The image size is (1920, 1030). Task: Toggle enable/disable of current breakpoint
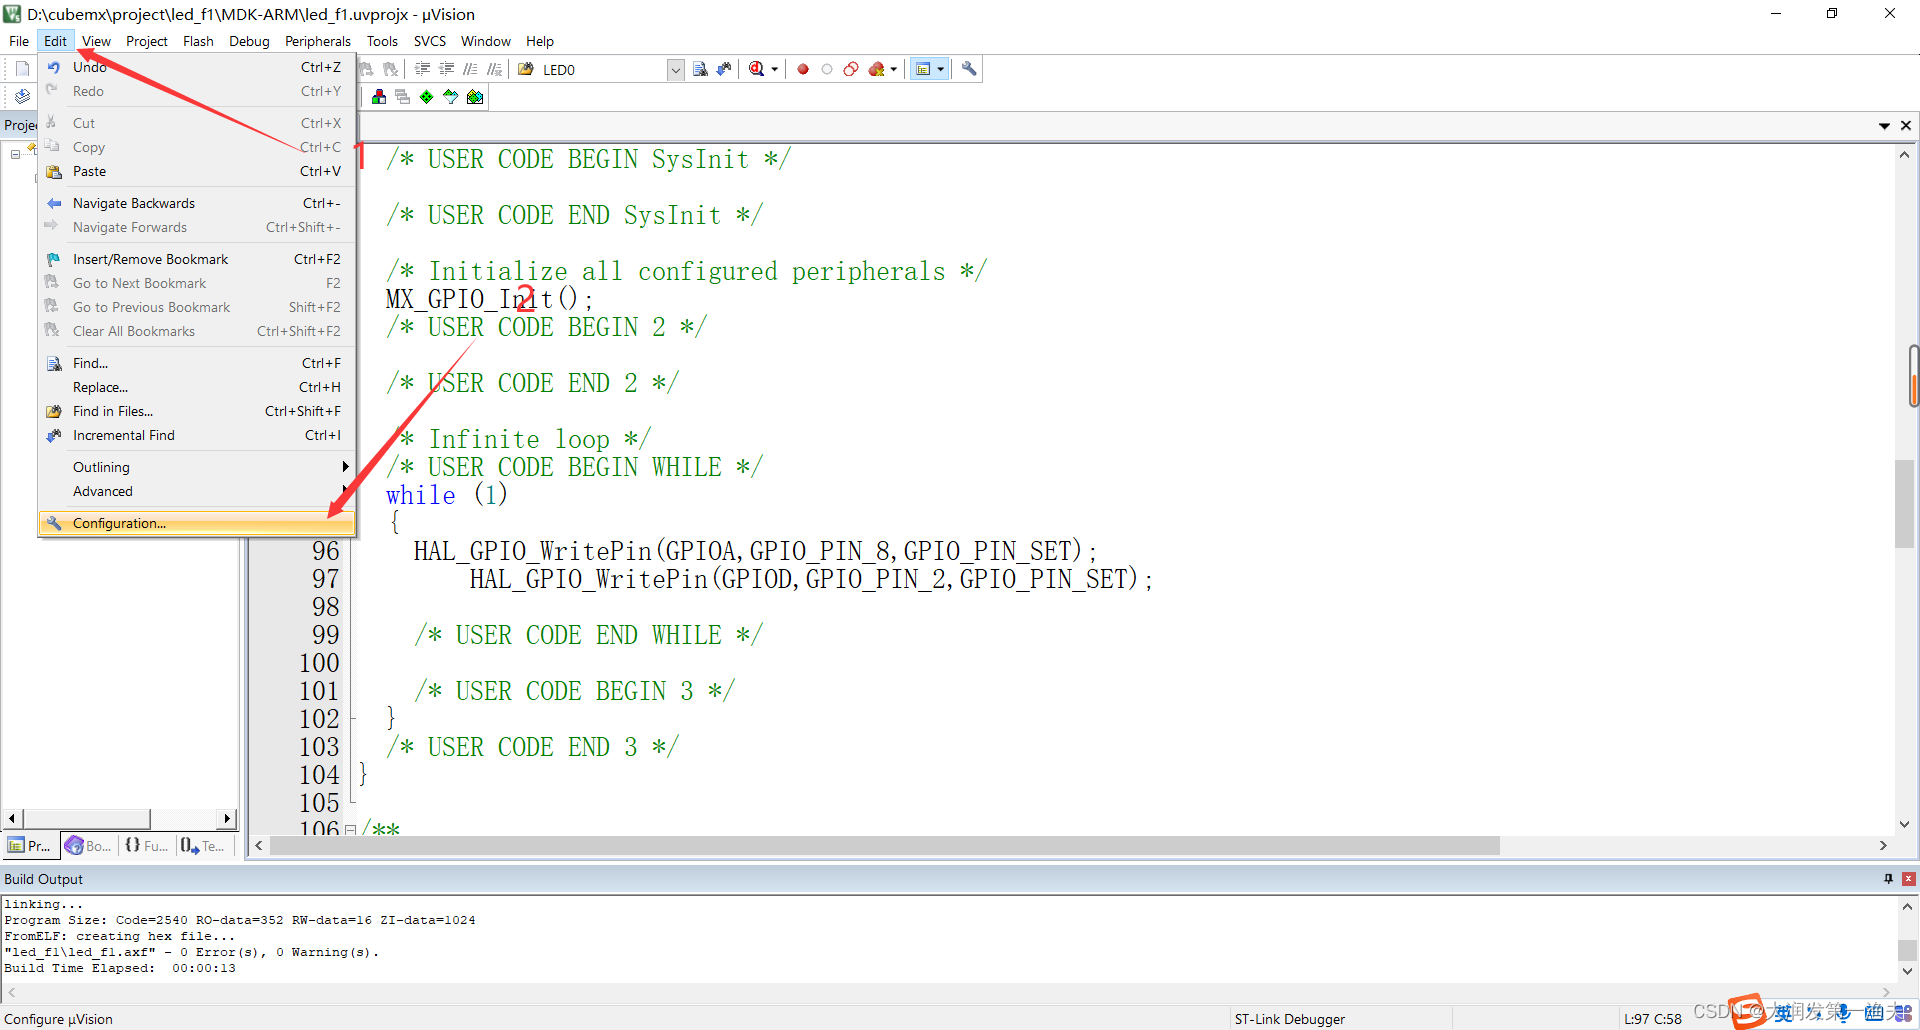827,68
